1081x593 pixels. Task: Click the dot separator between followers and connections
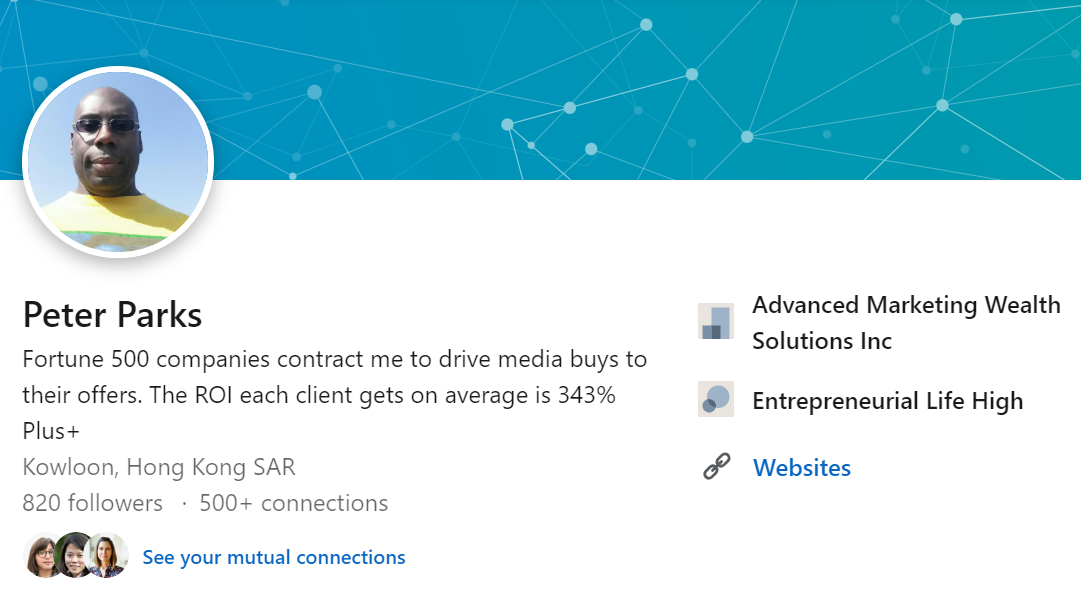pyautogui.click(x=184, y=504)
